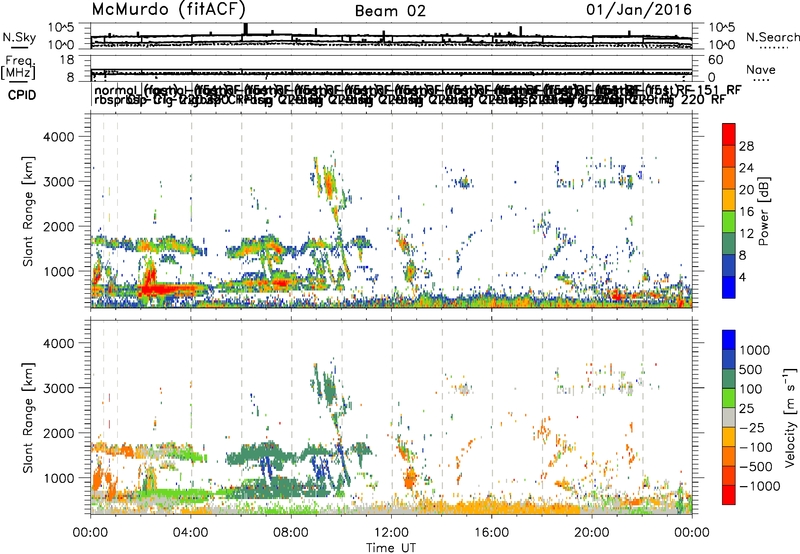Click the "Velocity [m s⁻¹]" colorbar title
800x554 pixels.
(790, 417)
